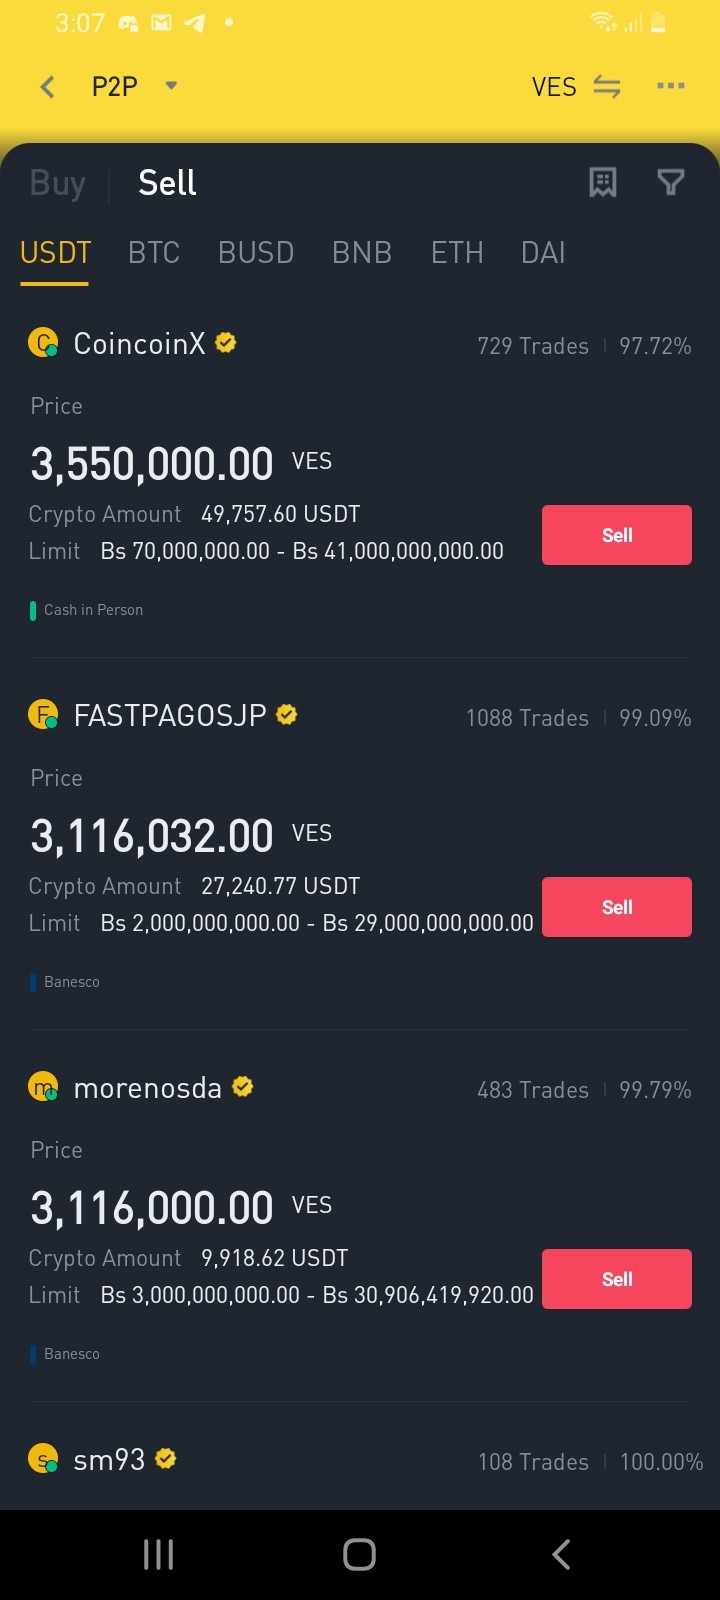Viewport: 720px width, 1600px height.
Task: Open FASTPAGOSJP merchant profile name
Action: (x=170, y=715)
